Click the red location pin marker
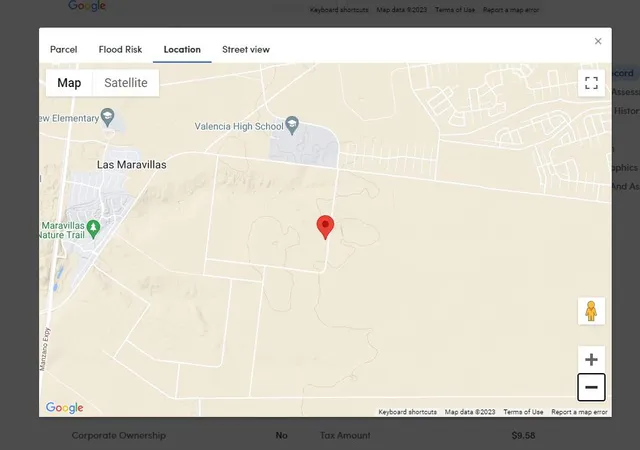Image resolution: width=640 pixels, height=450 pixels. click(325, 227)
